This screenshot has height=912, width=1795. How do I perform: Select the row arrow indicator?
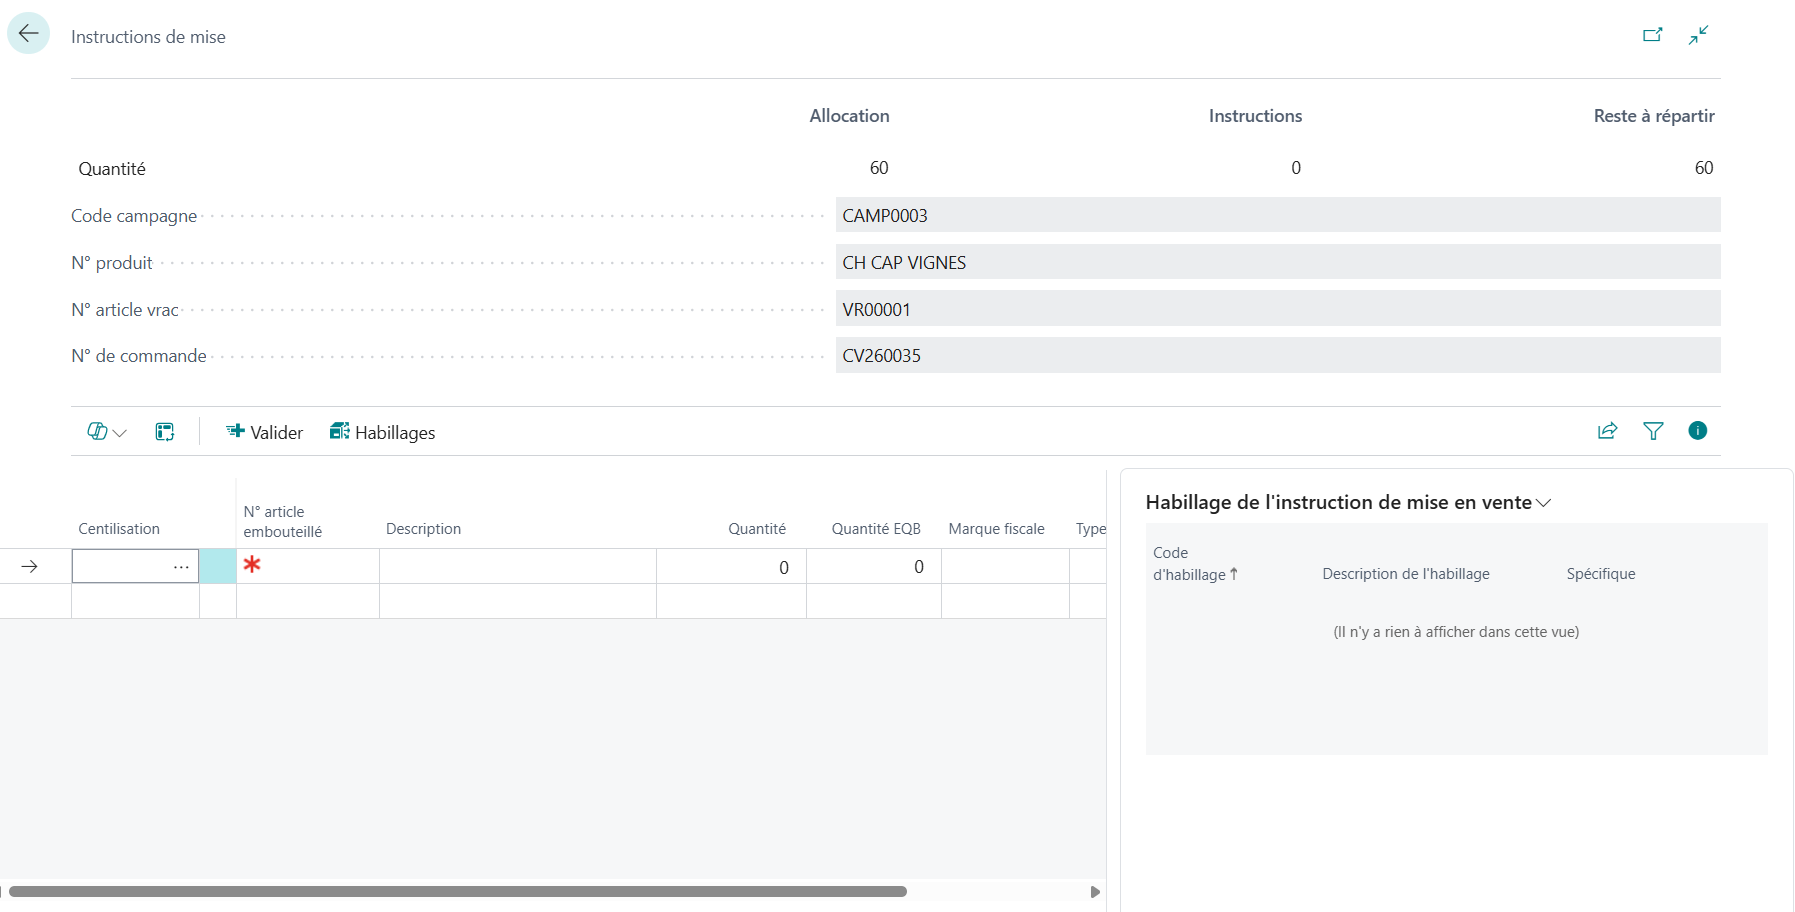click(x=30, y=567)
